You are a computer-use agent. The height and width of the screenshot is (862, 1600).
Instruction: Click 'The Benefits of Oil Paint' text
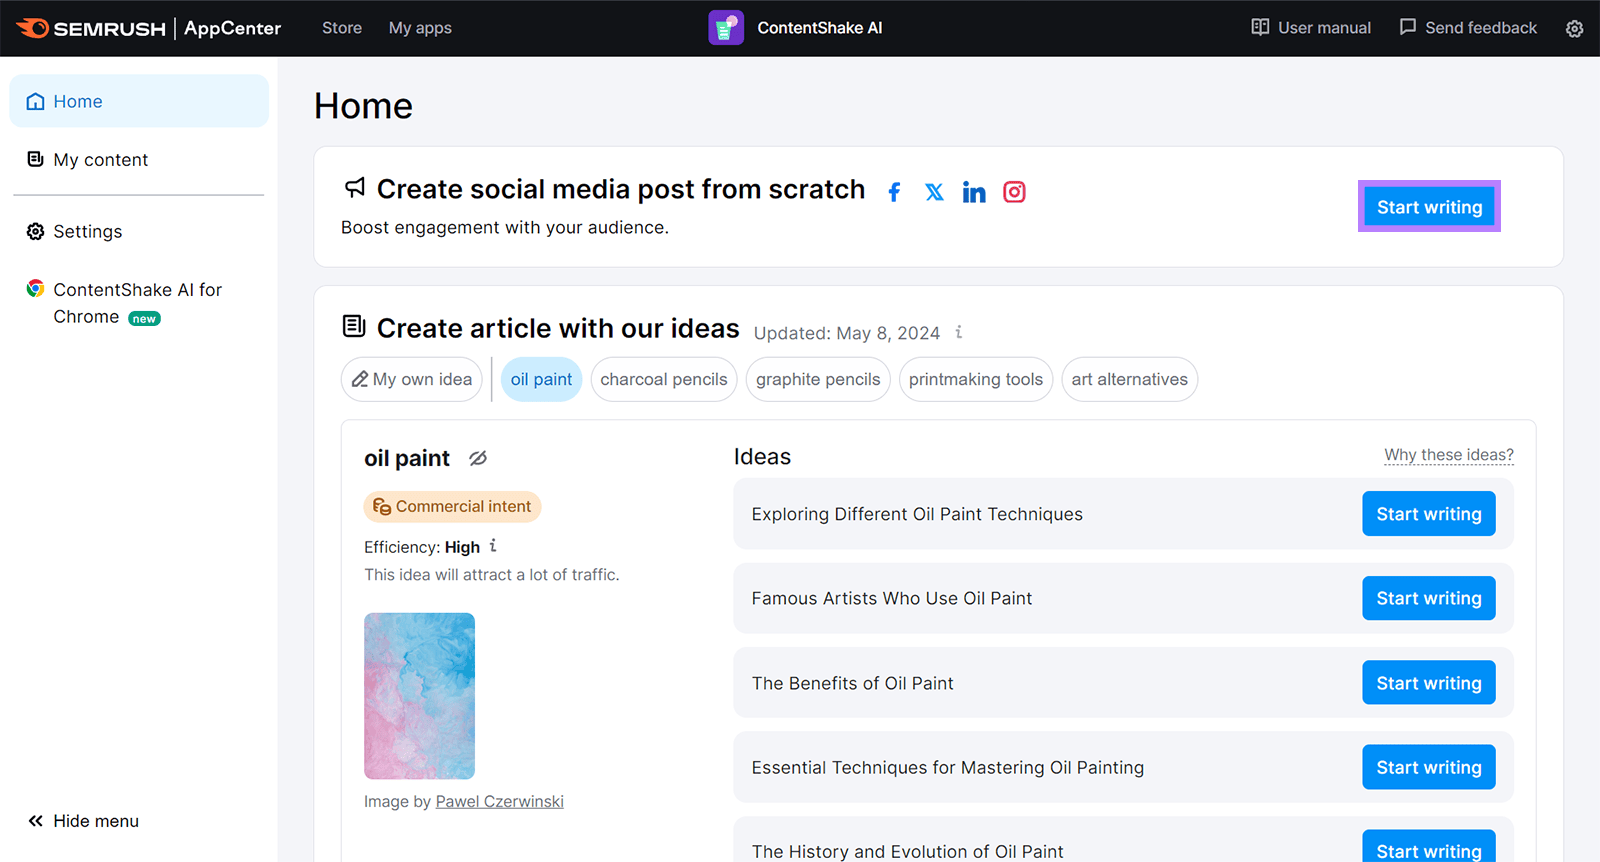click(853, 683)
